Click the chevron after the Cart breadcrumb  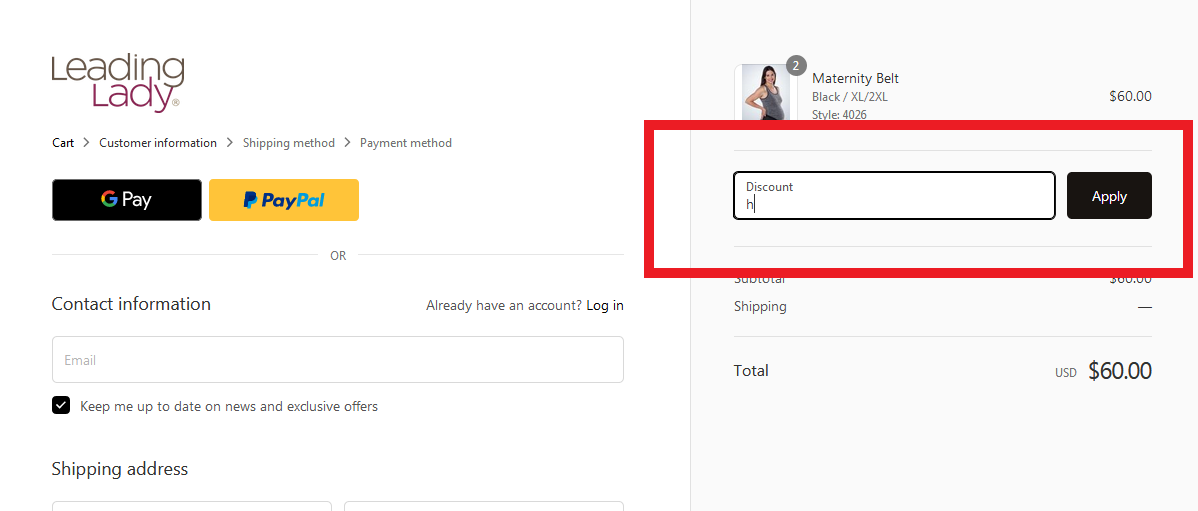[86, 143]
